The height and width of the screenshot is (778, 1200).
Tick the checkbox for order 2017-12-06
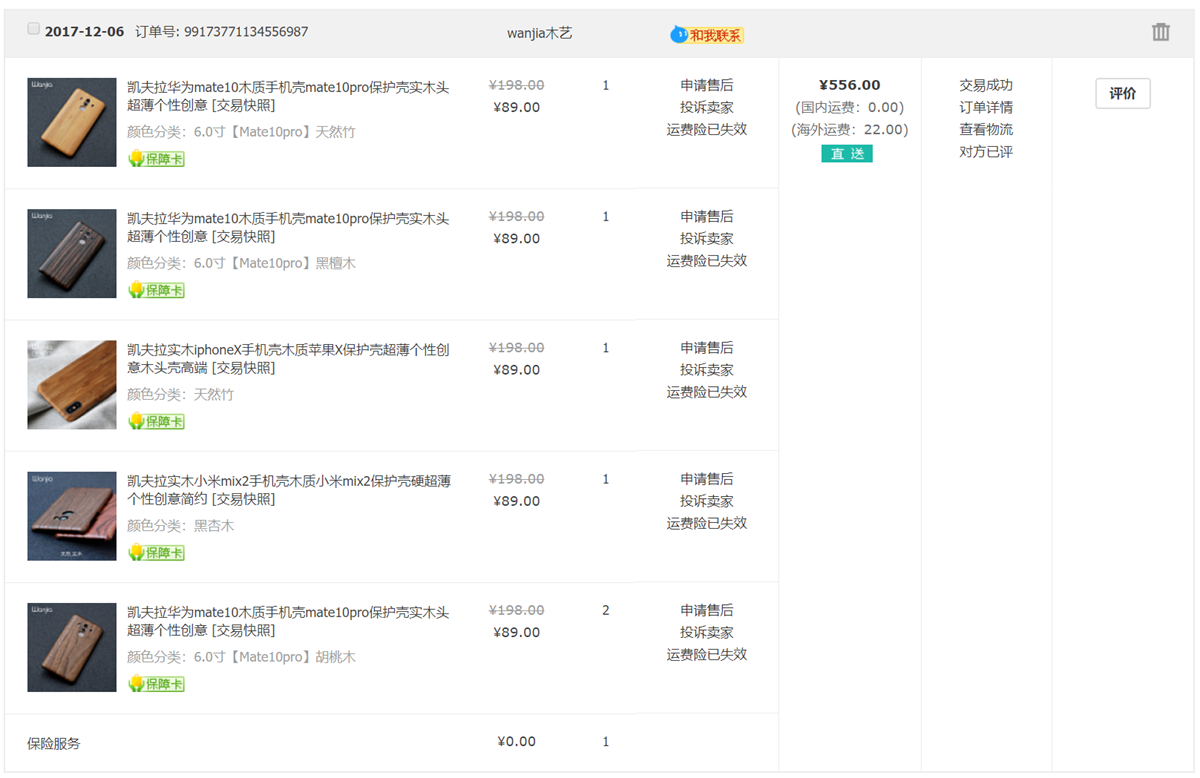34,30
